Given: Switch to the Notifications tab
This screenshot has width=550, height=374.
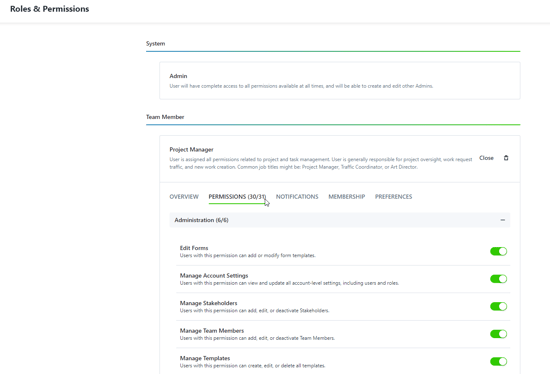Looking at the screenshot, I should 297,196.
